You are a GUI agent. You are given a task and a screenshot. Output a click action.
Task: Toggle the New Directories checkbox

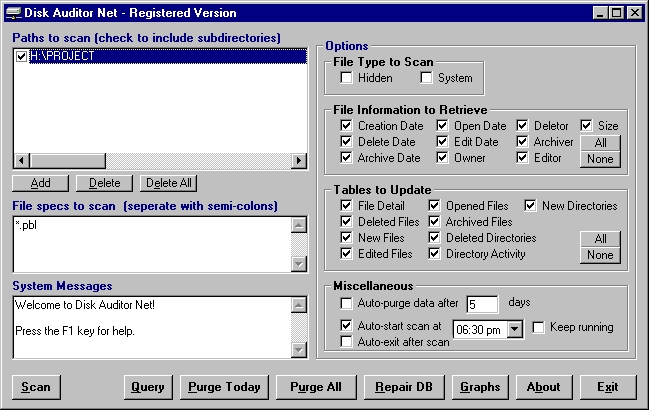(530, 206)
